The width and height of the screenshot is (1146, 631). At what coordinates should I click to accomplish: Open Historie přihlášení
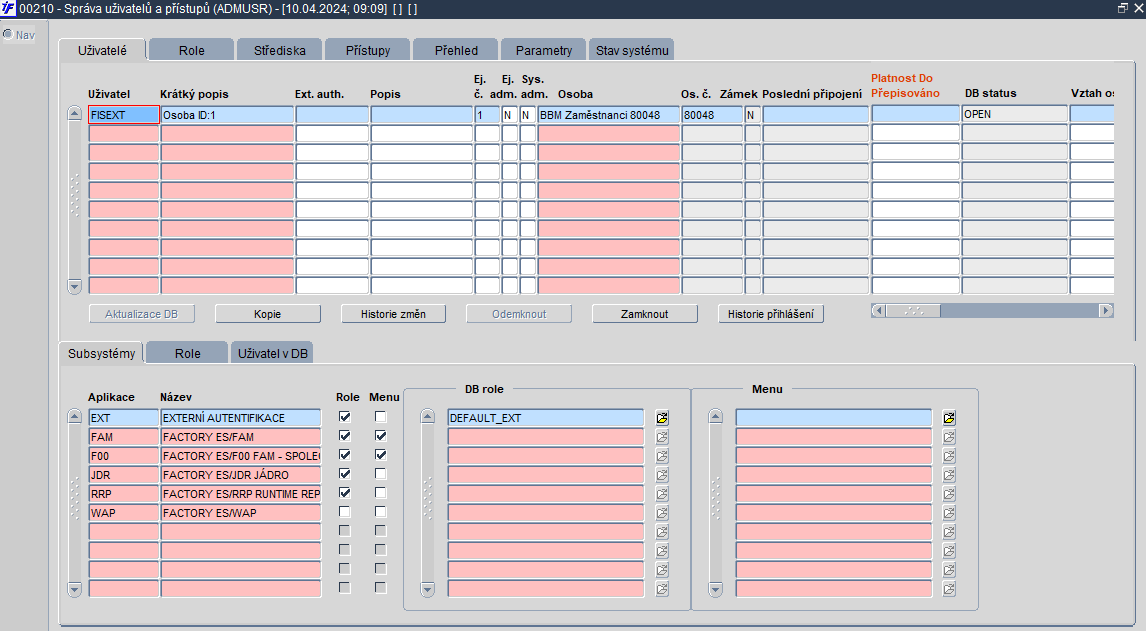point(771,314)
